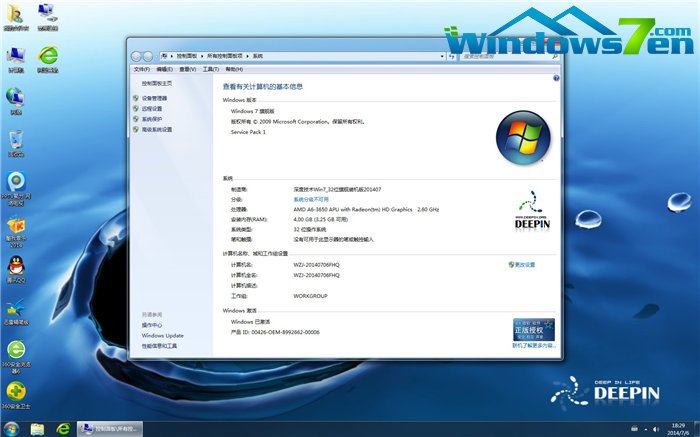The image size is (700, 437).
Task: Launch the Xunlei hummingbird desktop shortcut
Action: [x=16, y=311]
